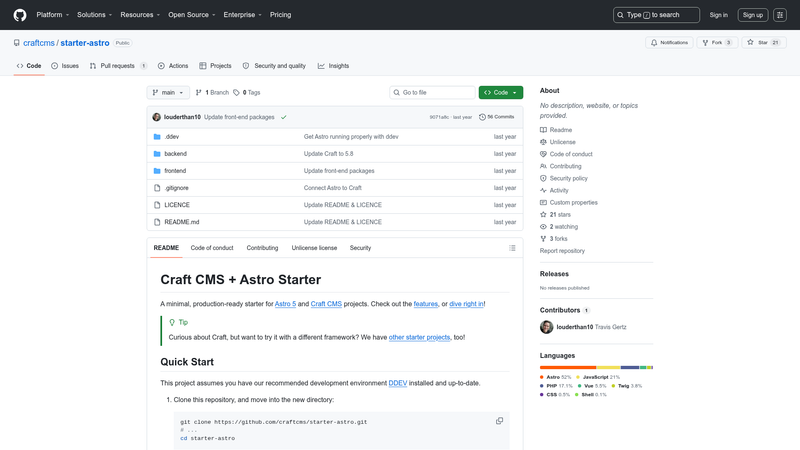The width and height of the screenshot is (800, 450).
Task: Click the copy clone command icon
Action: click(499, 421)
